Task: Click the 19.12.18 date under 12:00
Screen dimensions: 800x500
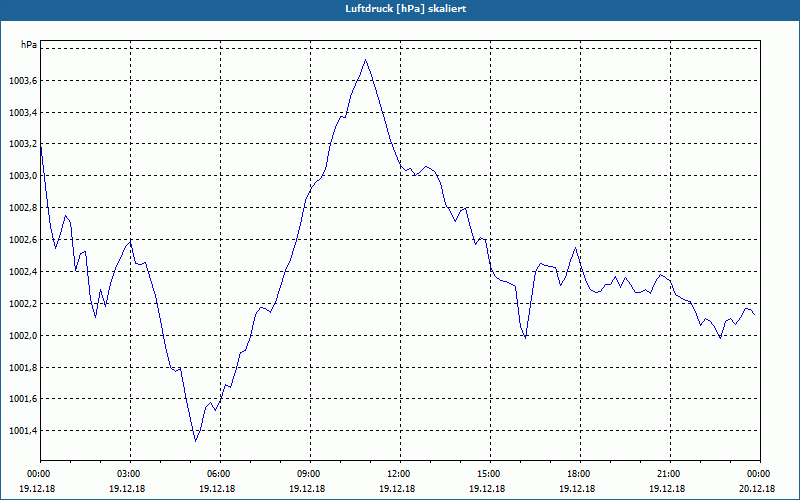Action: click(397, 488)
